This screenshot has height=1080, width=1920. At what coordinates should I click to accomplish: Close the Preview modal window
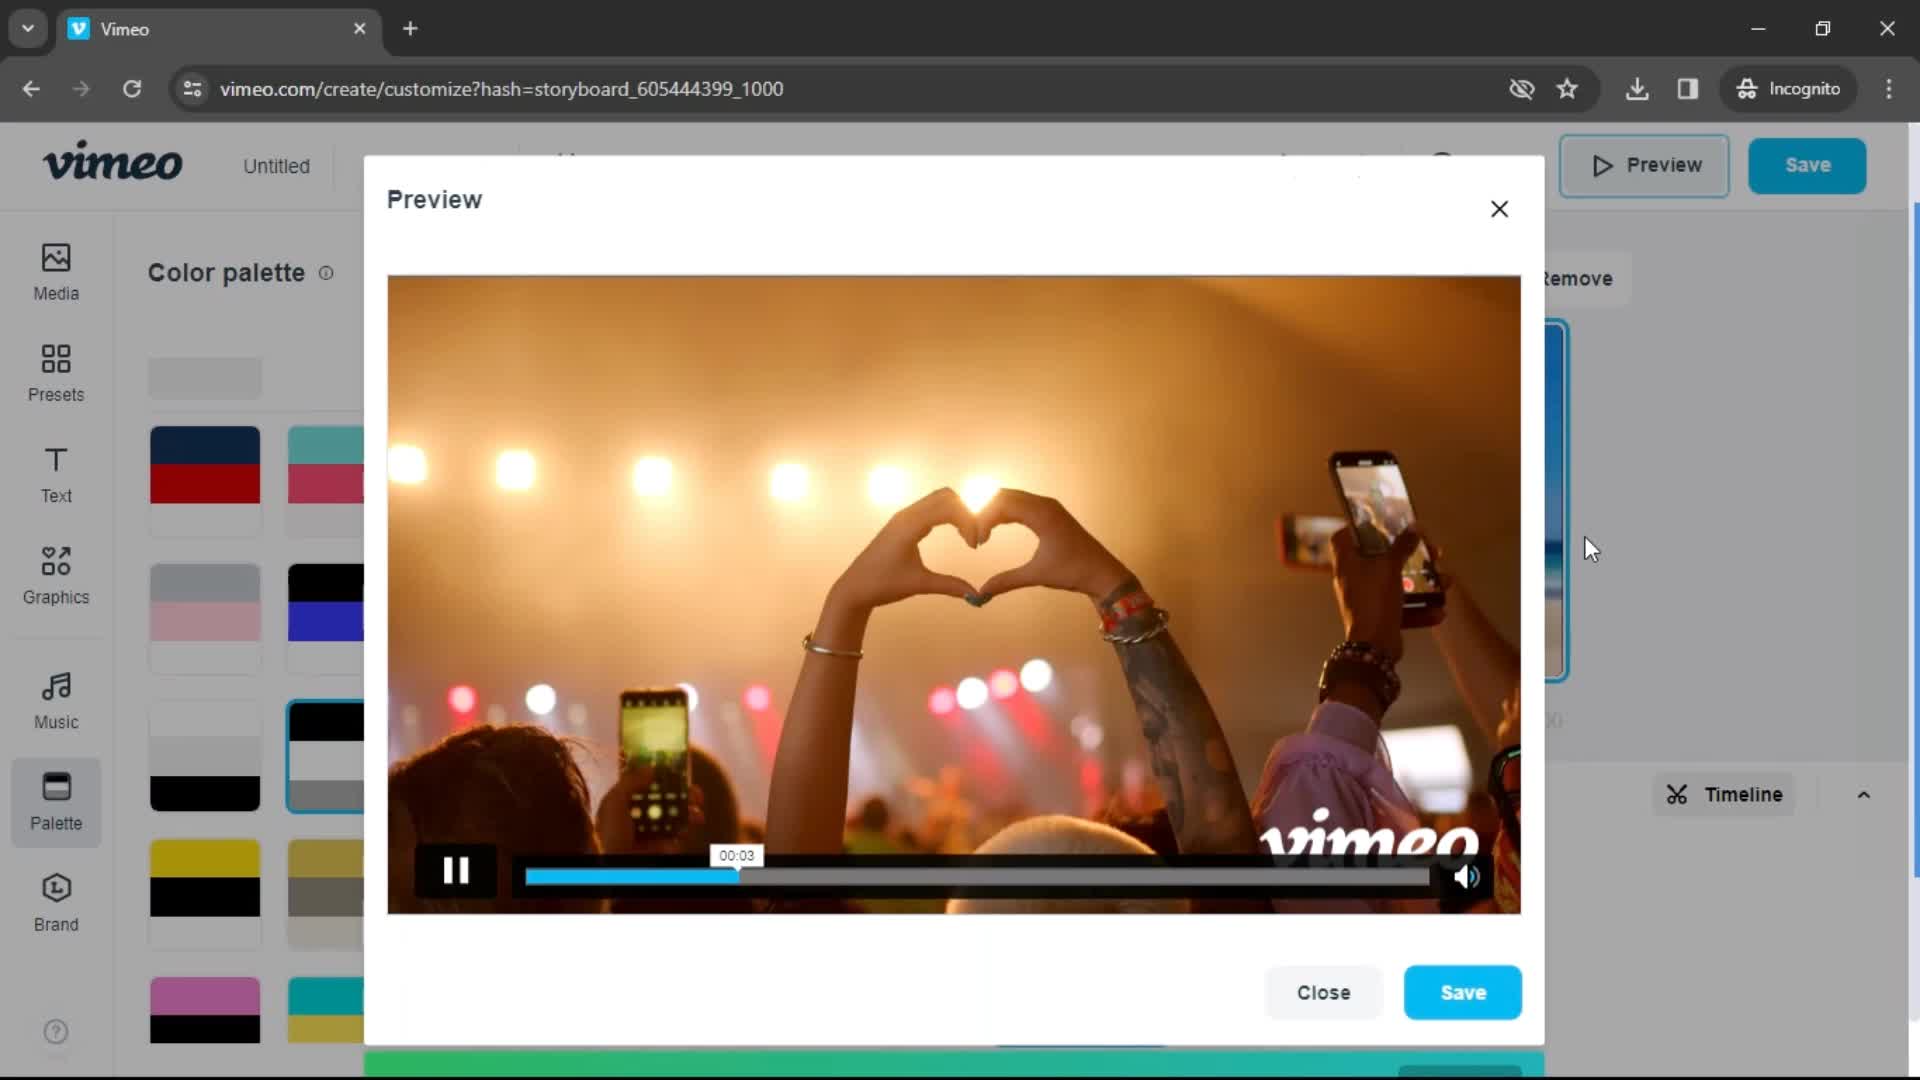[x=1499, y=208]
